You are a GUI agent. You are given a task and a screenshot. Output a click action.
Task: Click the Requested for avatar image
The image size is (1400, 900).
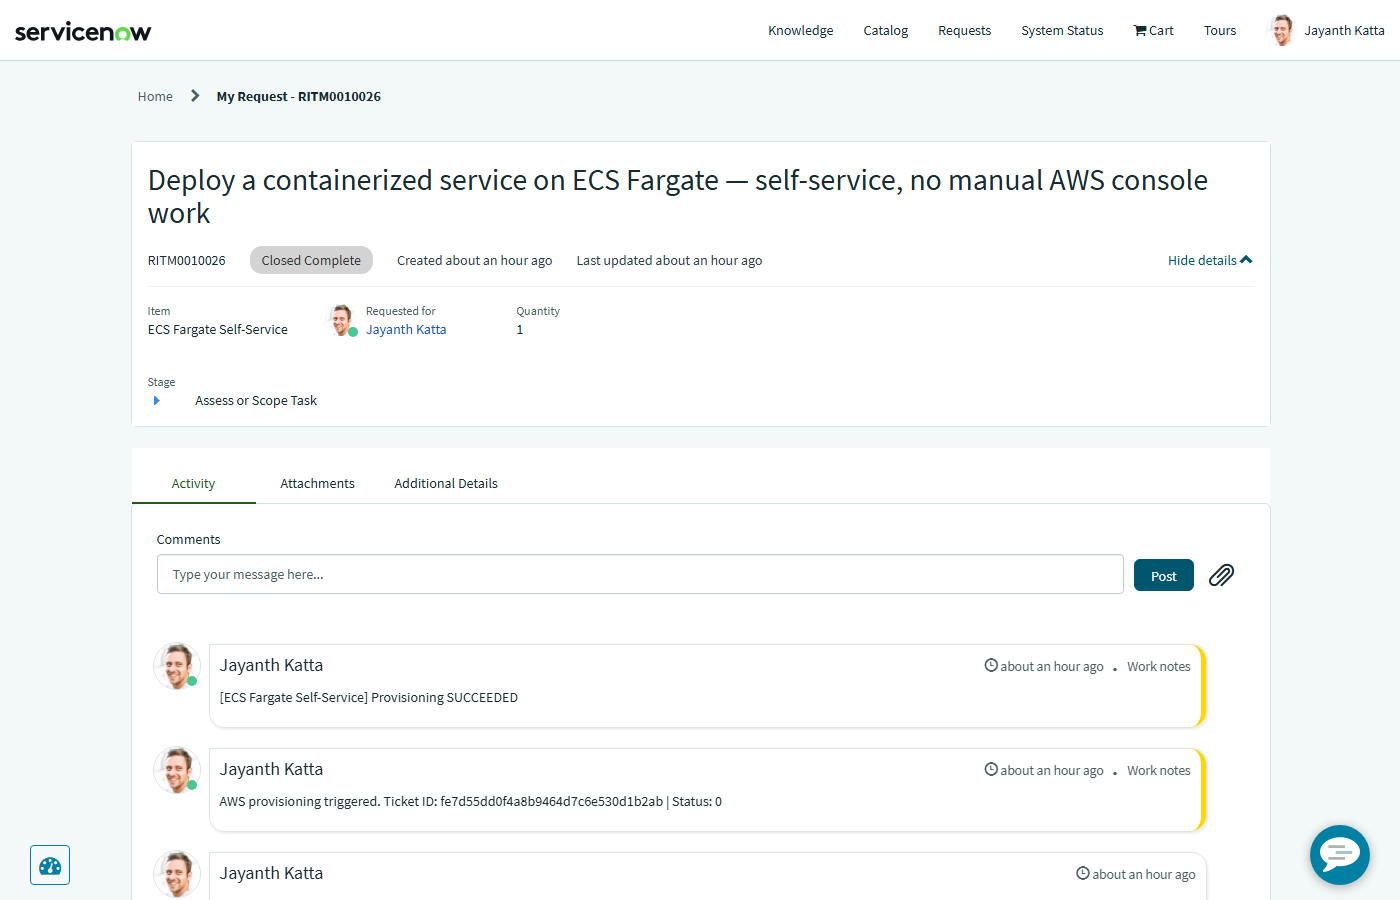(x=342, y=320)
